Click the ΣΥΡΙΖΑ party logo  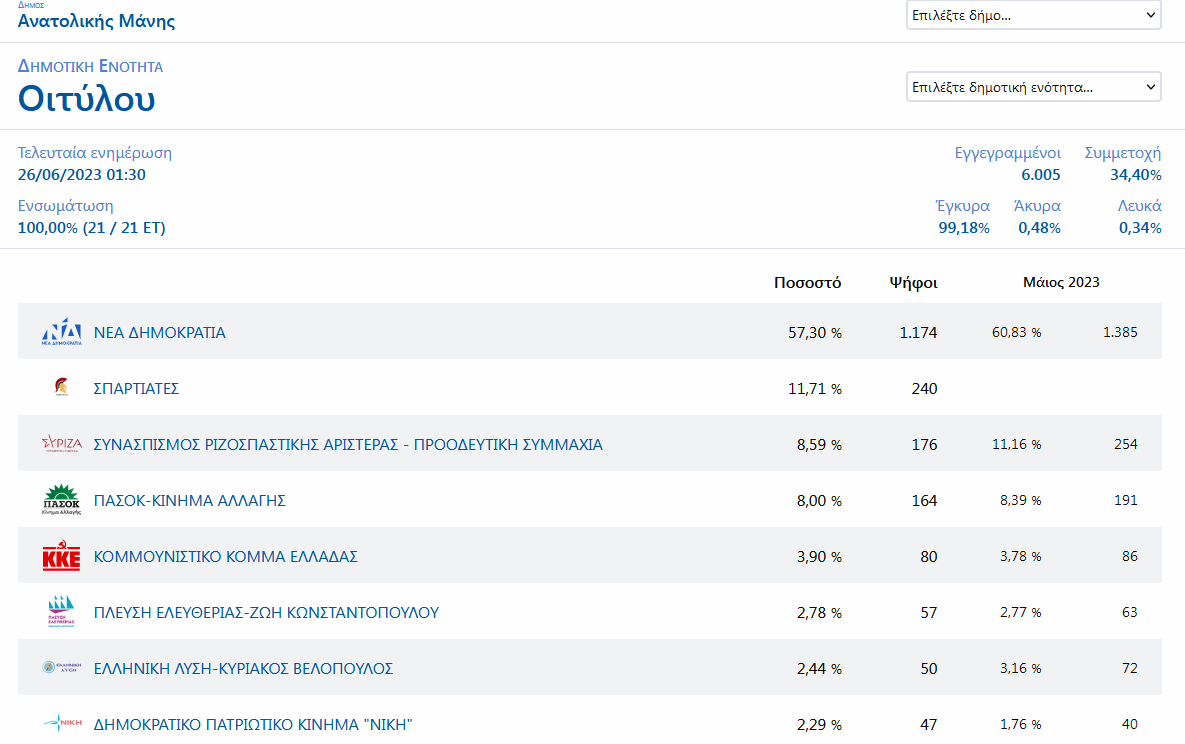61,444
